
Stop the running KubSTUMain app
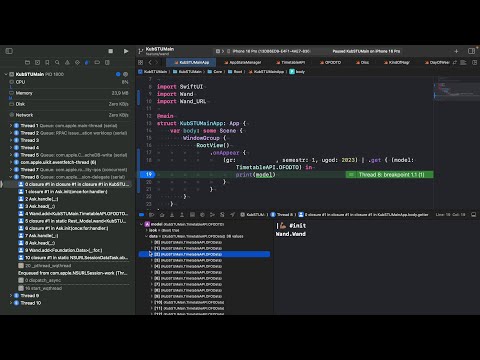point(111,51)
